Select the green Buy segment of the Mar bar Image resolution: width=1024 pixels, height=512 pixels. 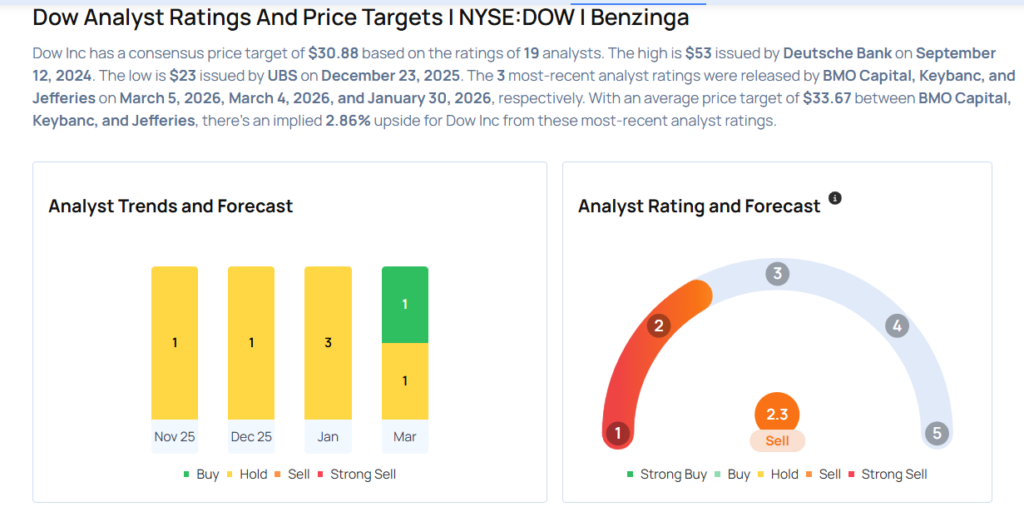[405, 304]
